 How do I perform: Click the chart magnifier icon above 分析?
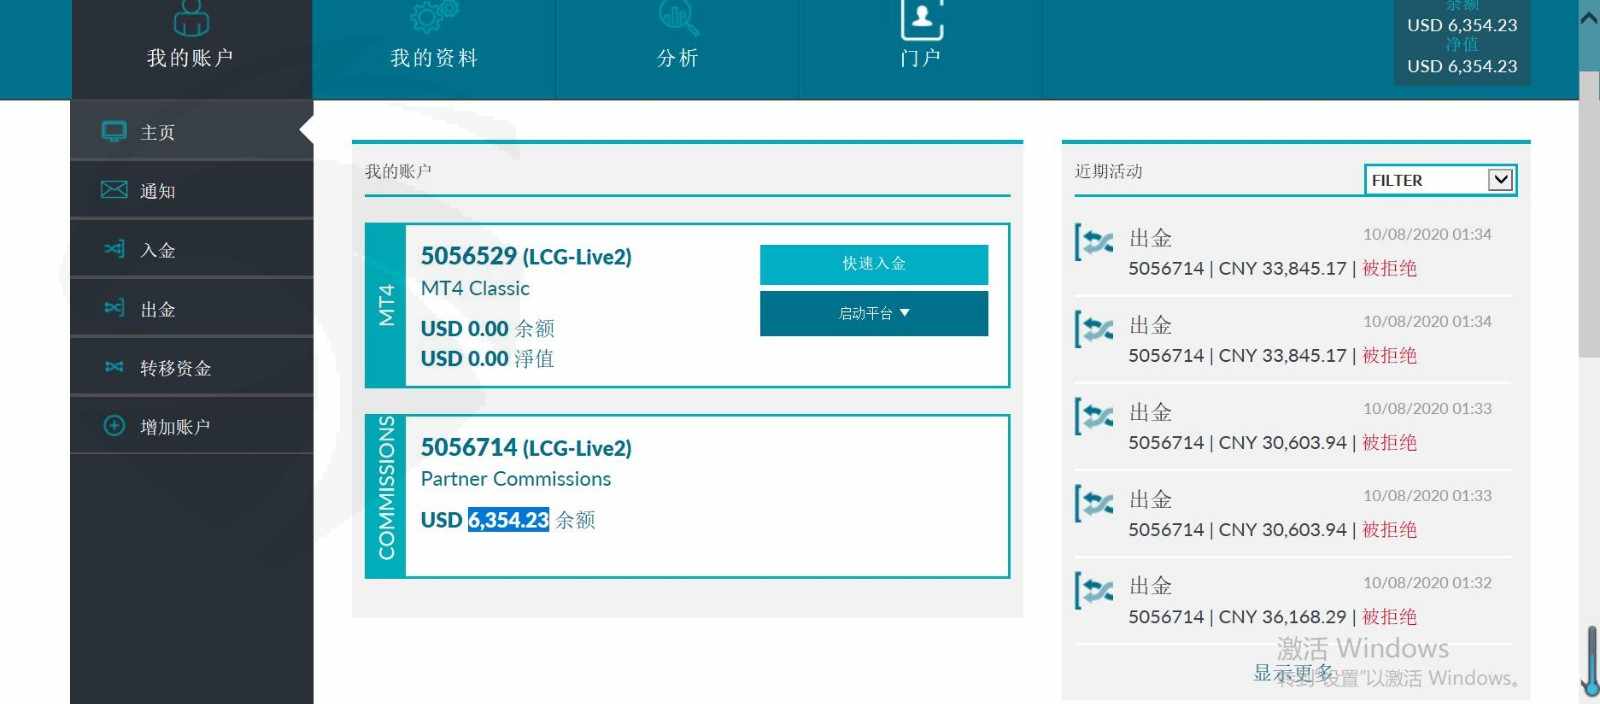pos(678,16)
